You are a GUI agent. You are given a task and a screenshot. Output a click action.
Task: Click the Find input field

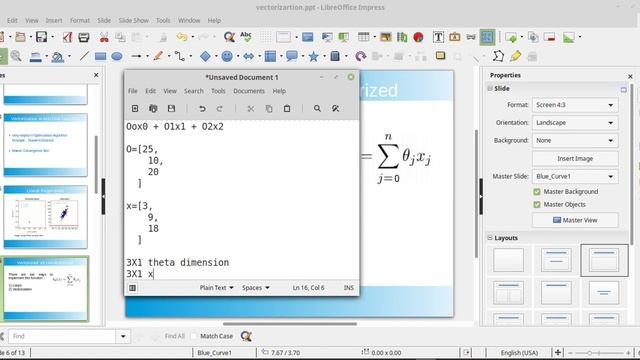(x=62, y=336)
